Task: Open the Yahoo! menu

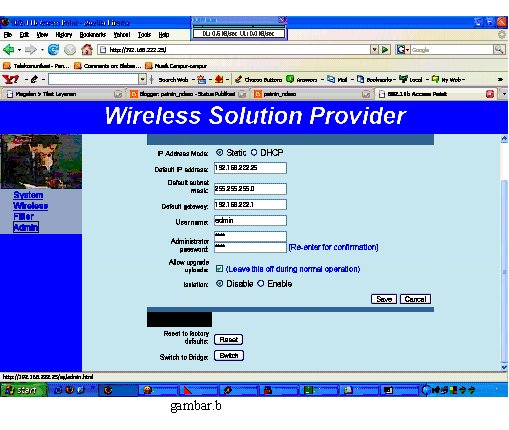Action: point(122,35)
